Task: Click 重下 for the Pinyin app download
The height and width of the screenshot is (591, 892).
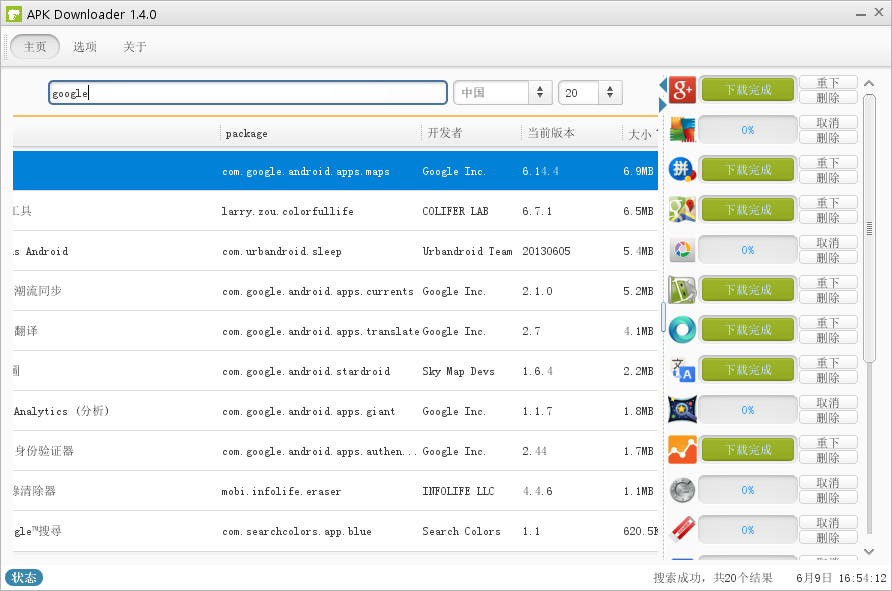Action: point(828,163)
